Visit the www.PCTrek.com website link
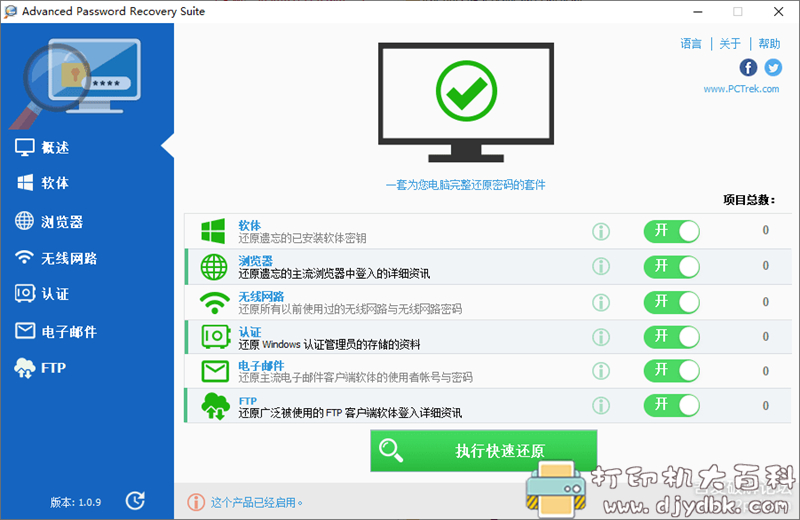The width and height of the screenshot is (800, 520). click(x=741, y=89)
